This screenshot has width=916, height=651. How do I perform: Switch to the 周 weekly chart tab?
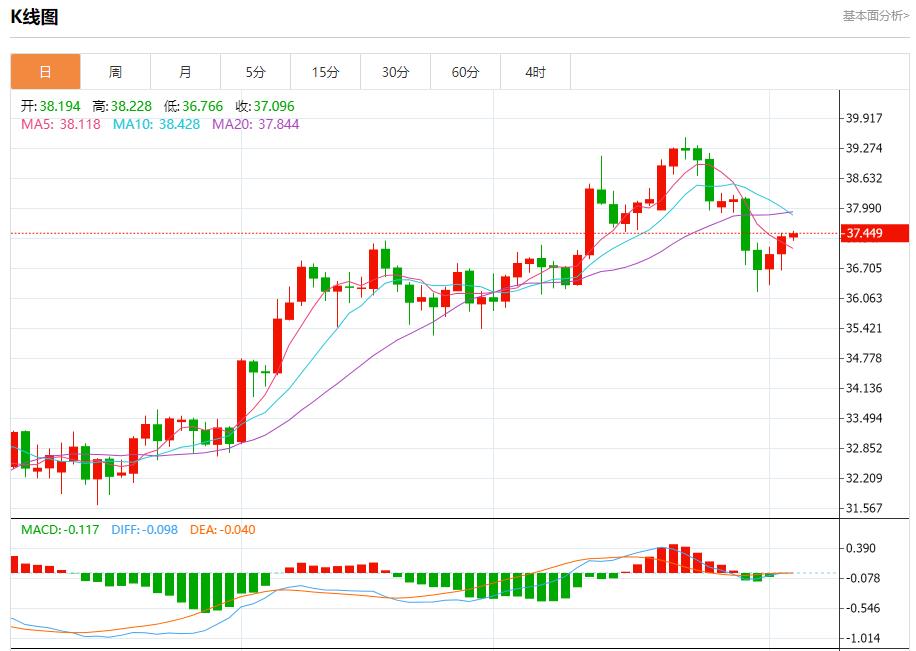[x=115, y=71]
